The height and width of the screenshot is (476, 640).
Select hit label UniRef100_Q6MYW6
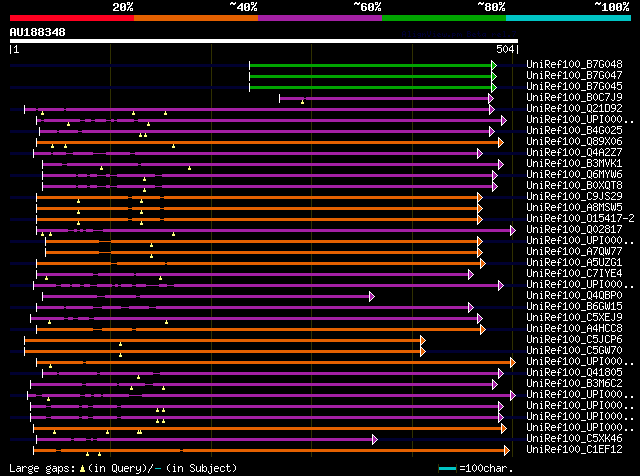[574, 175]
